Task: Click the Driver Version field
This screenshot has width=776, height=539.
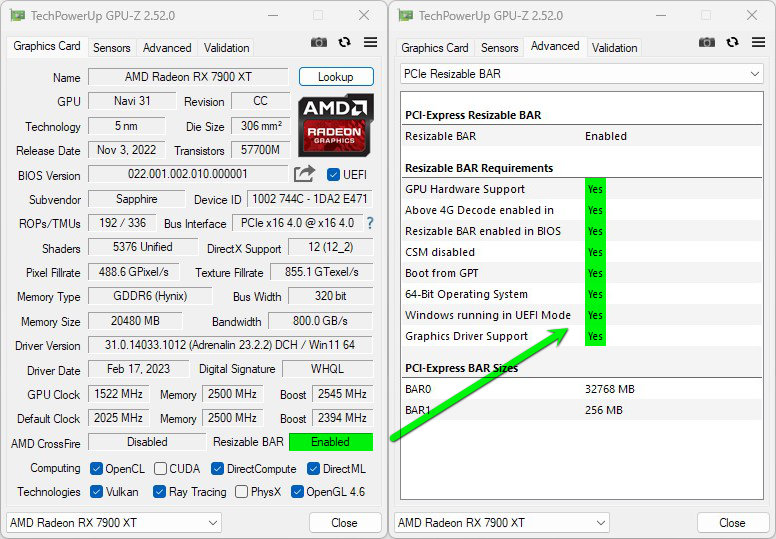Action: tap(230, 345)
